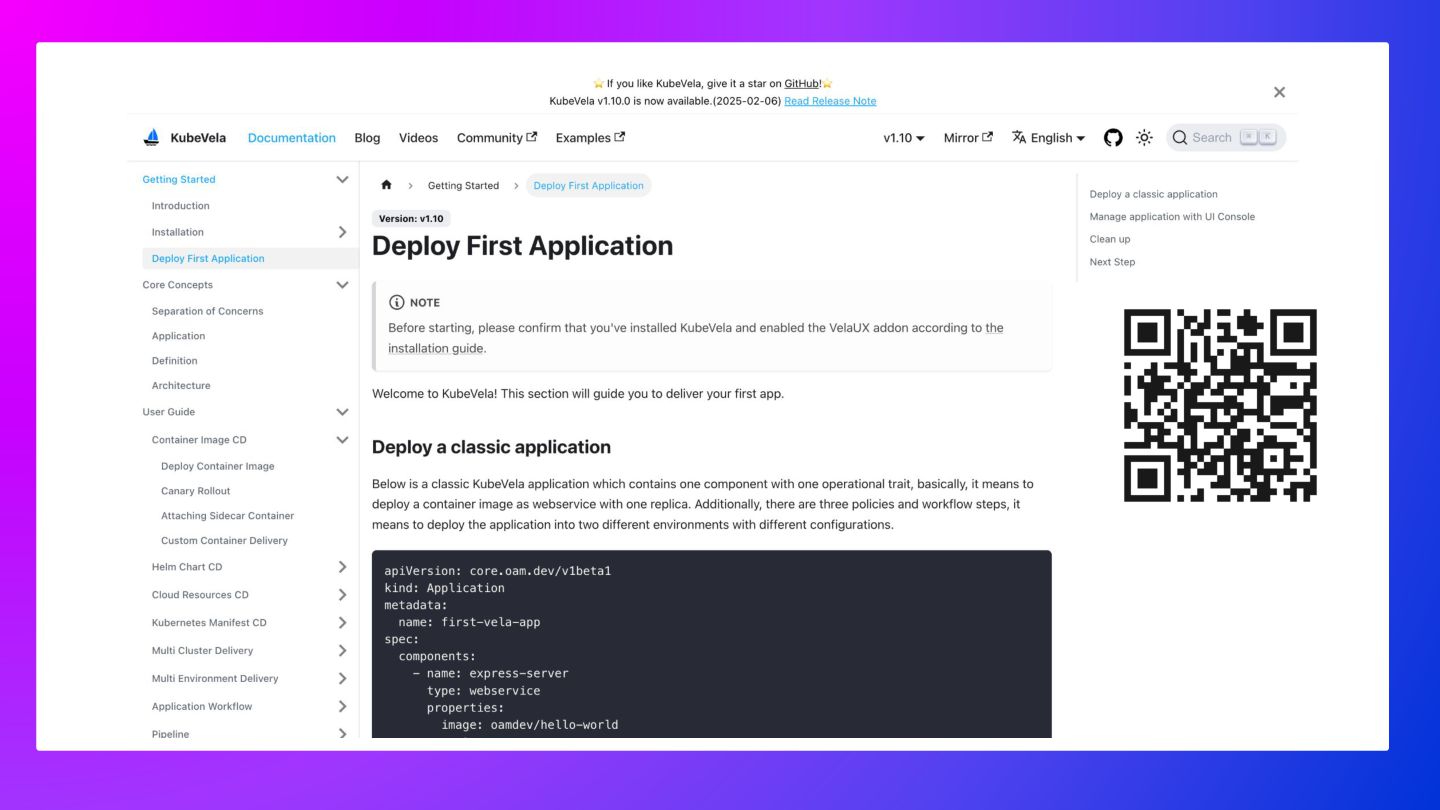This screenshot has width=1440, height=810.
Task: Click the language translate icon
Action: coord(1019,137)
